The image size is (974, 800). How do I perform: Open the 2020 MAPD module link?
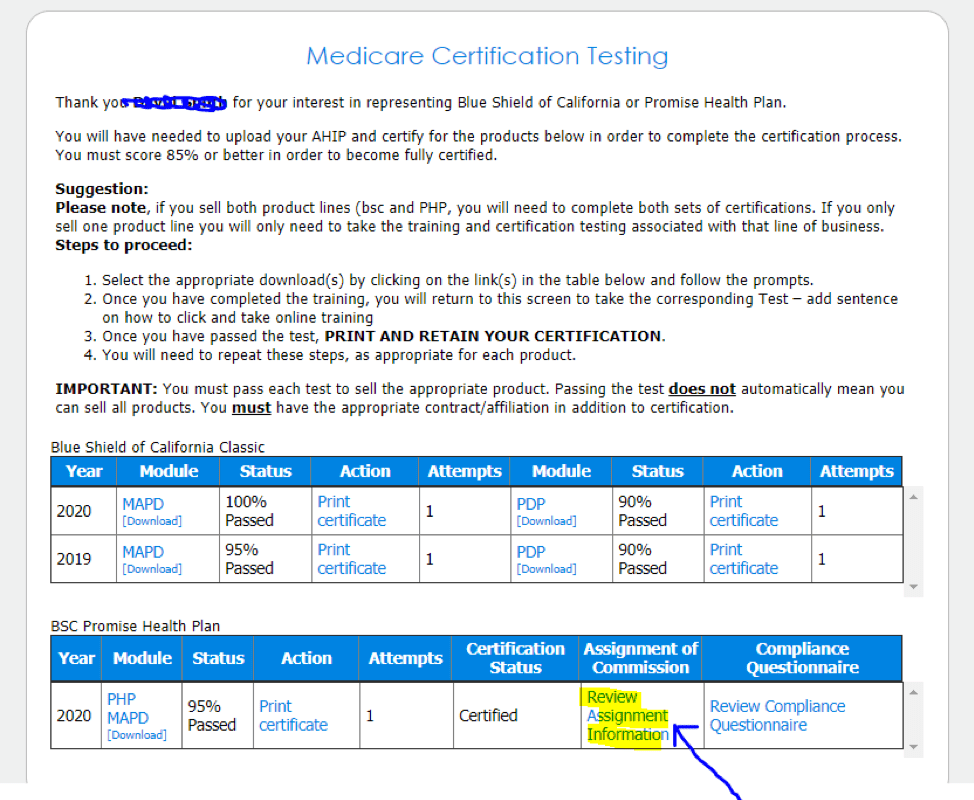tap(143, 504)
